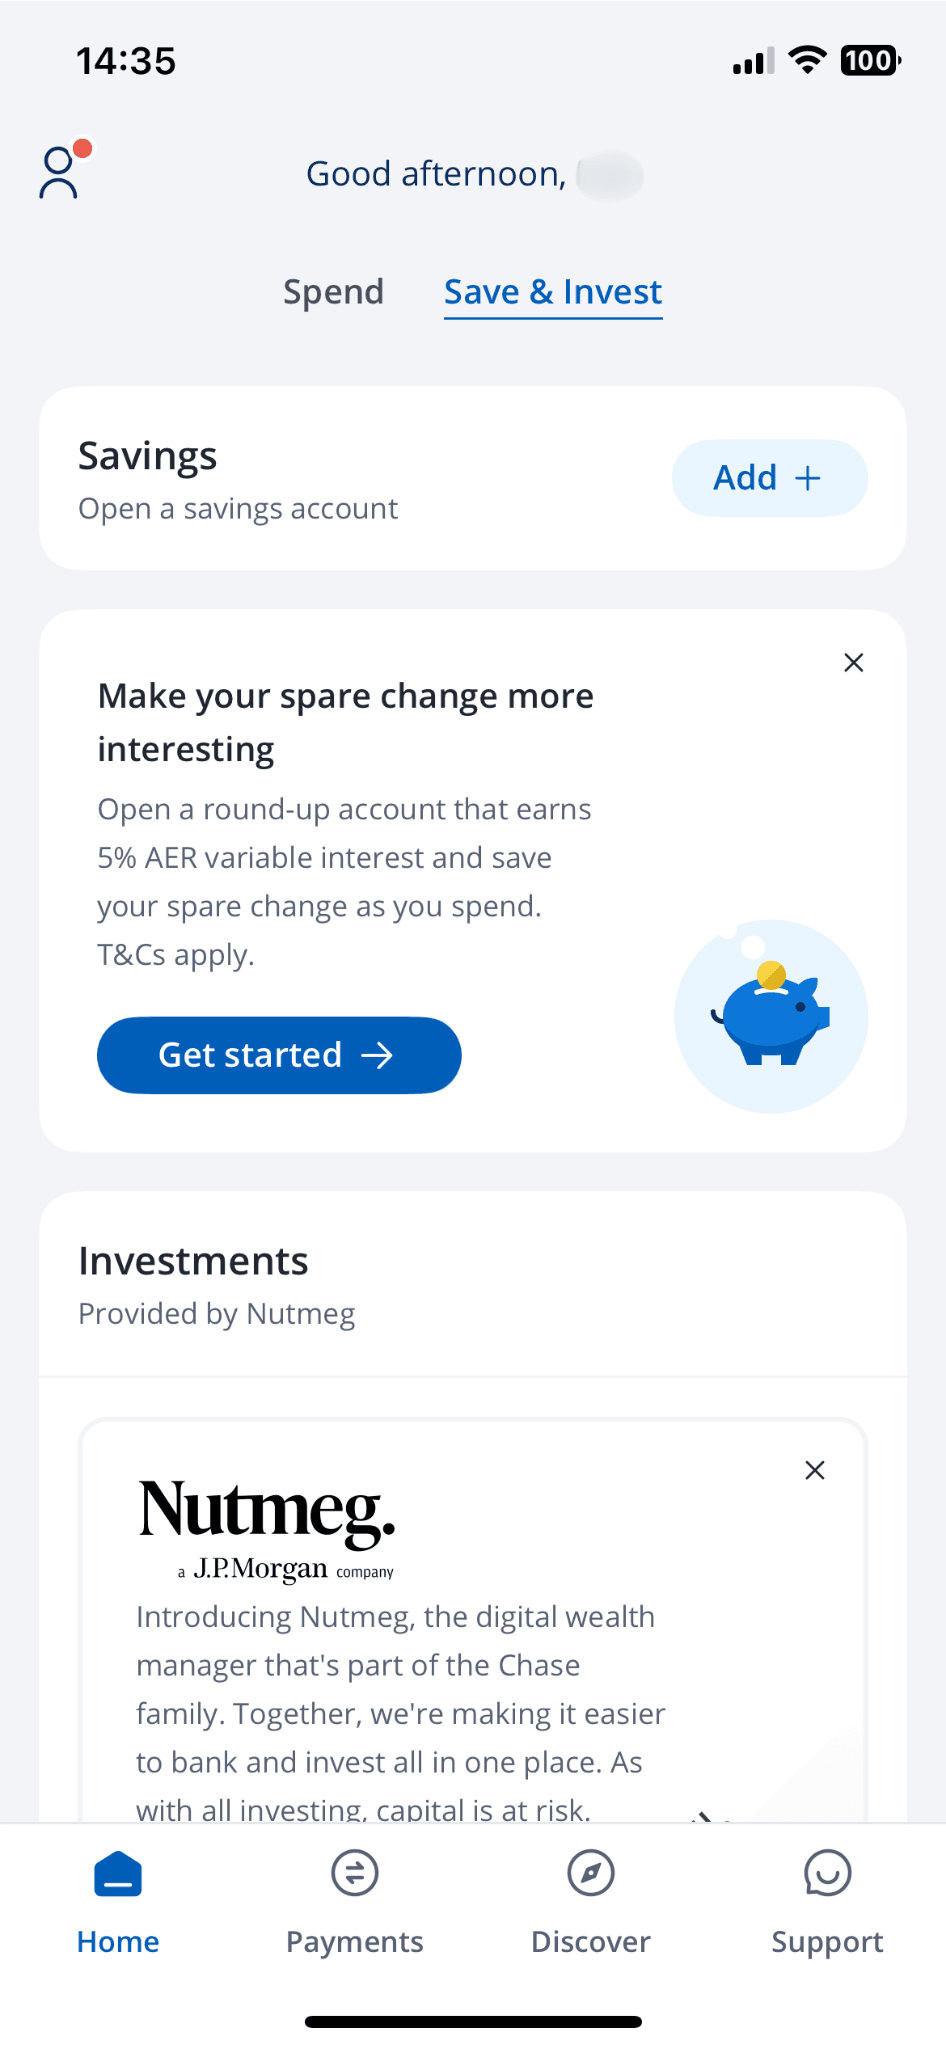The height and width of the screenshot is (2048, 946).
Task: Select the Save & Invest tab
Action: point(553,292)
